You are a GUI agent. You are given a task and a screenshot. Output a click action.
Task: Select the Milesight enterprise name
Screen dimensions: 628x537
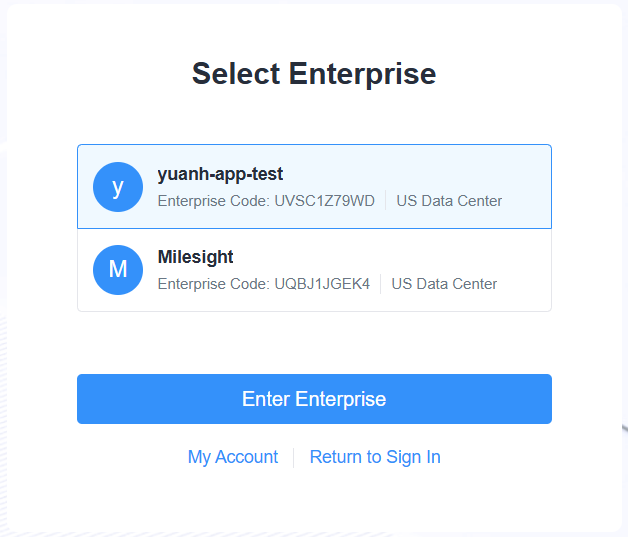coord(195,257)
